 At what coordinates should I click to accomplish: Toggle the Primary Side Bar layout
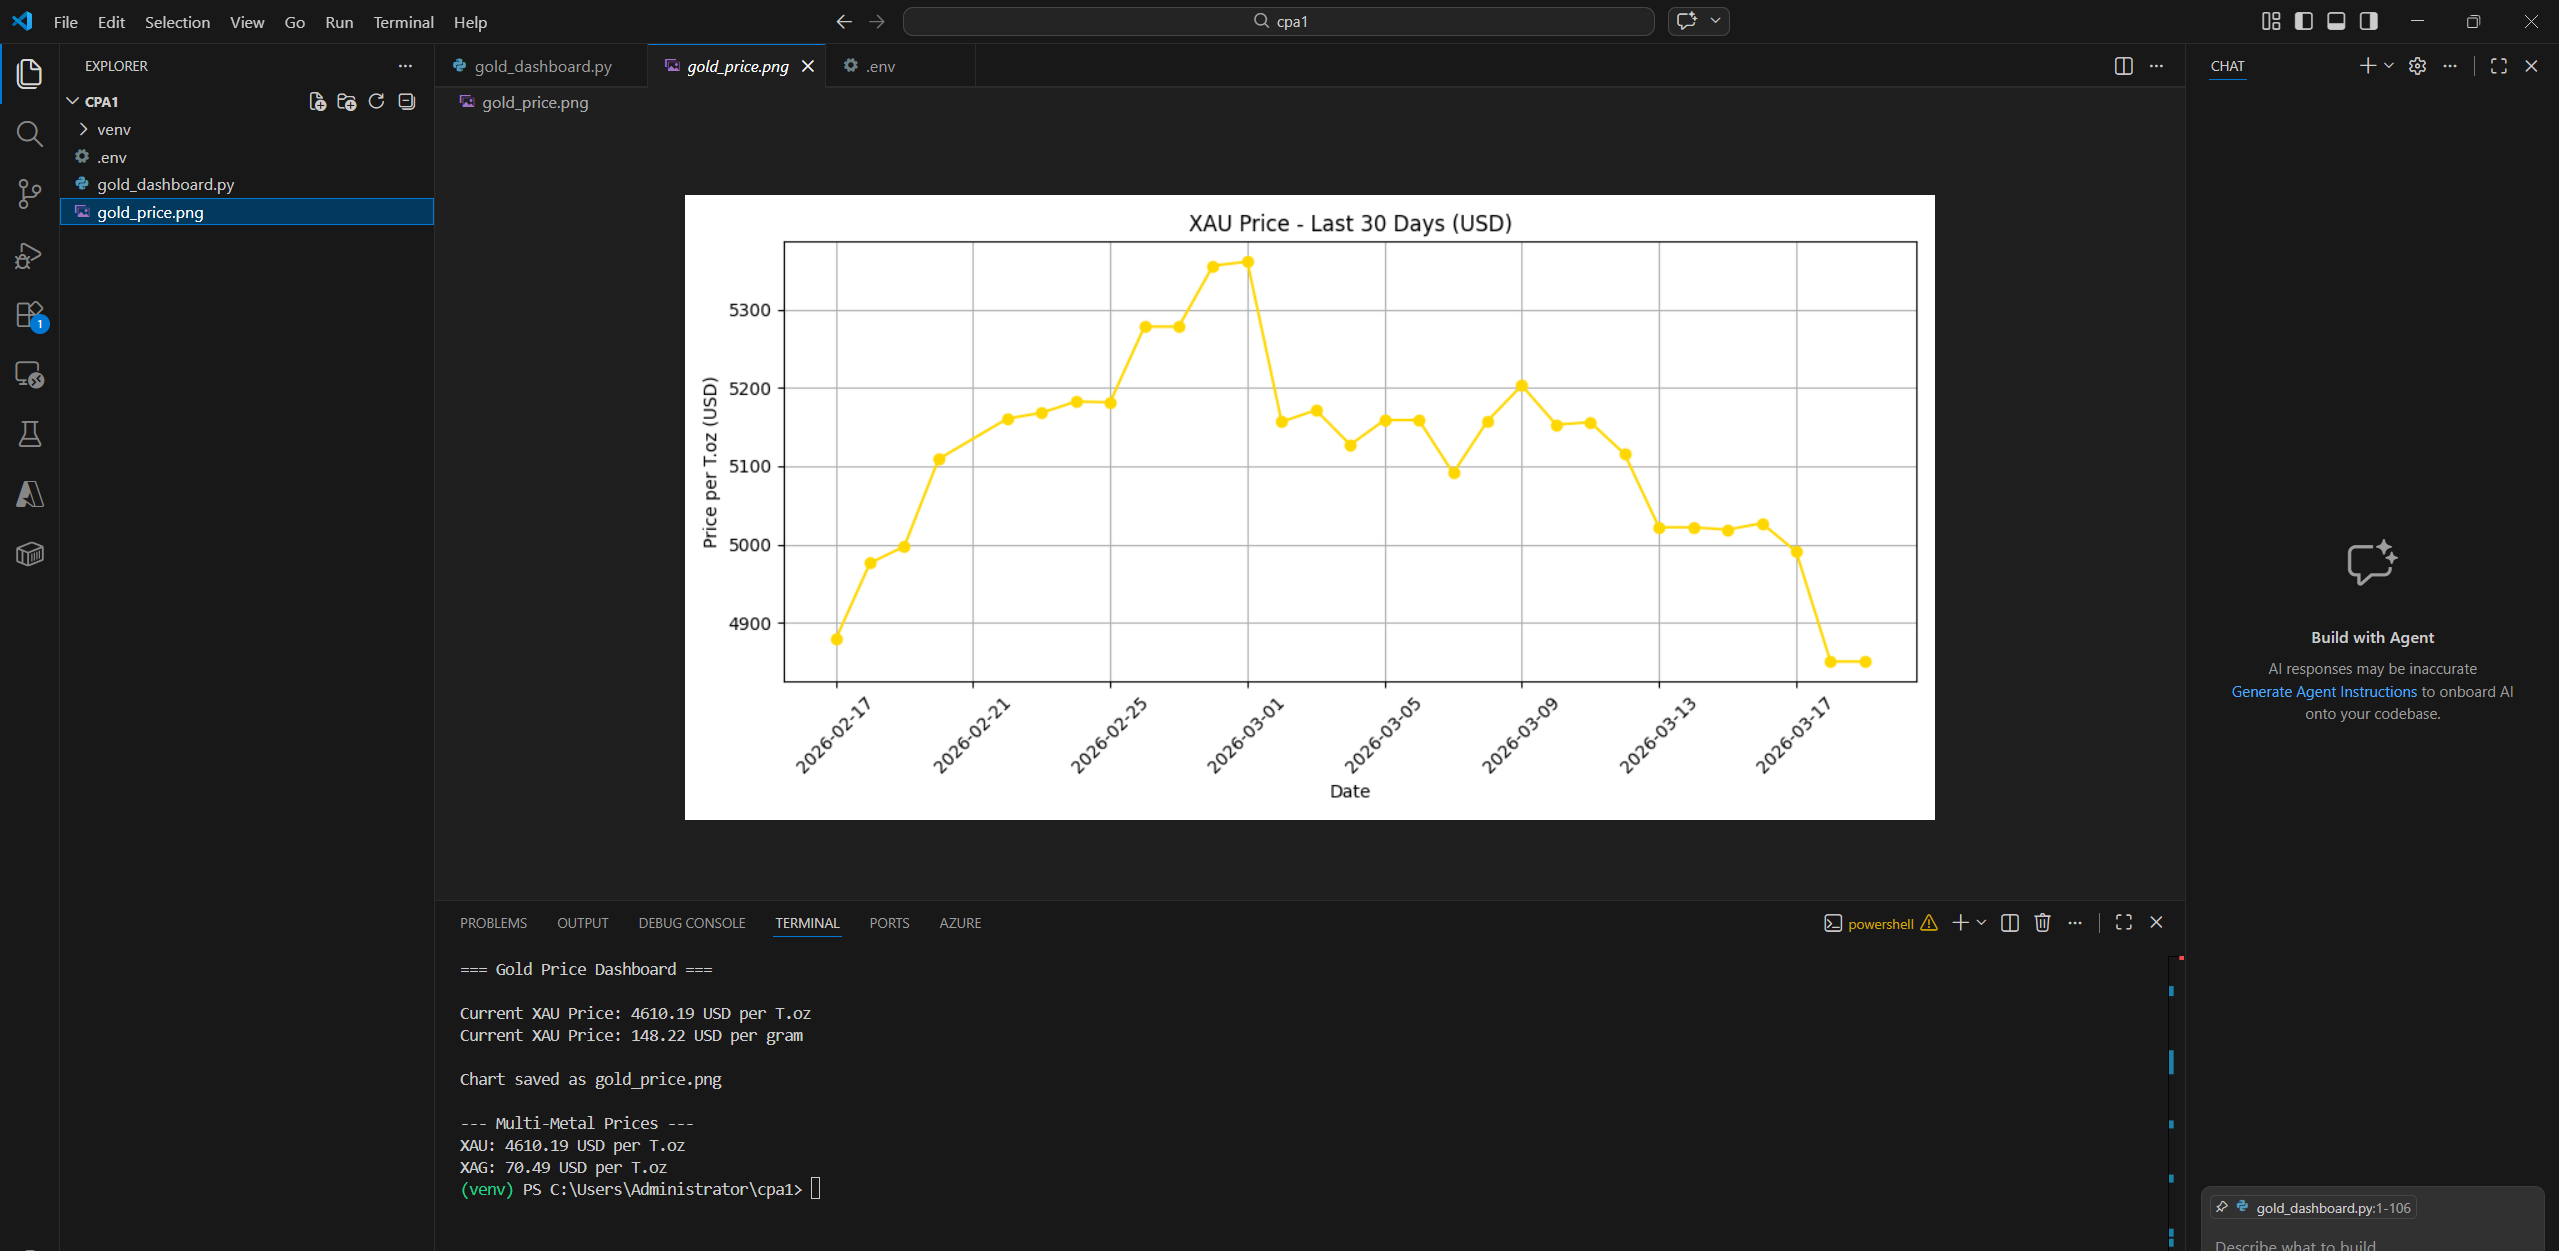[2303, 21]
